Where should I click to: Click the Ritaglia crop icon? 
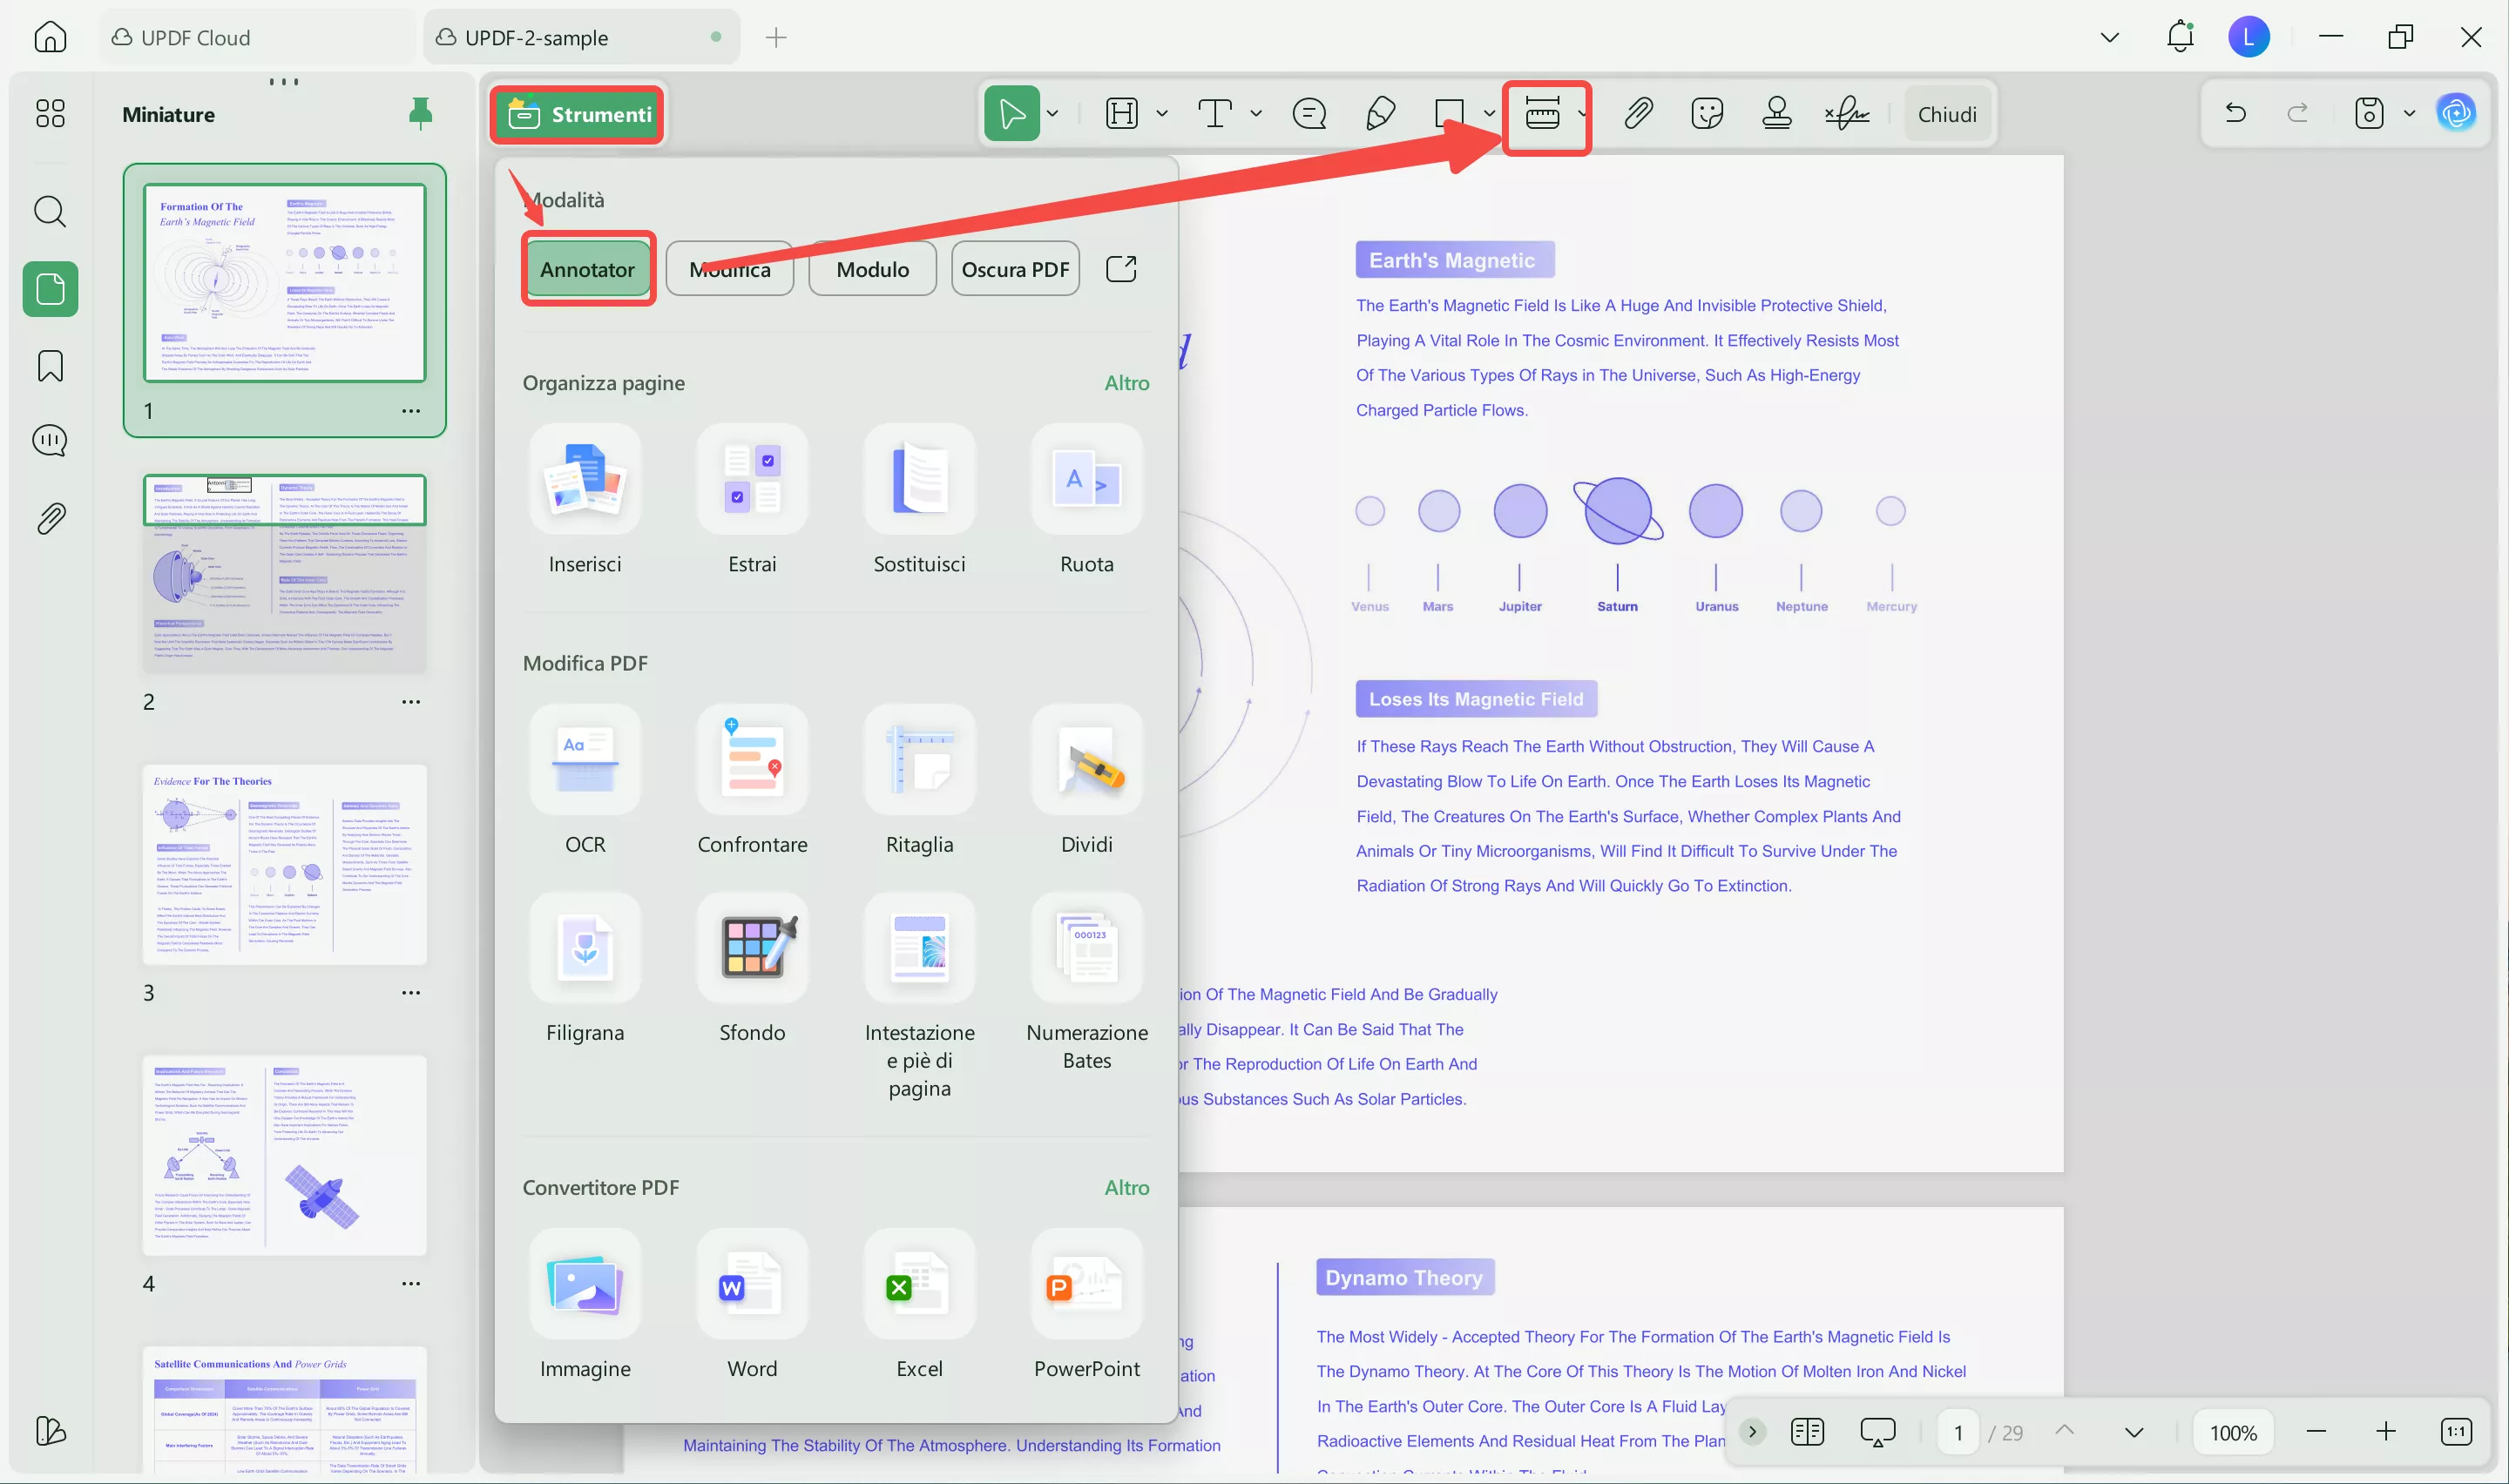click(x=919, y=760)
